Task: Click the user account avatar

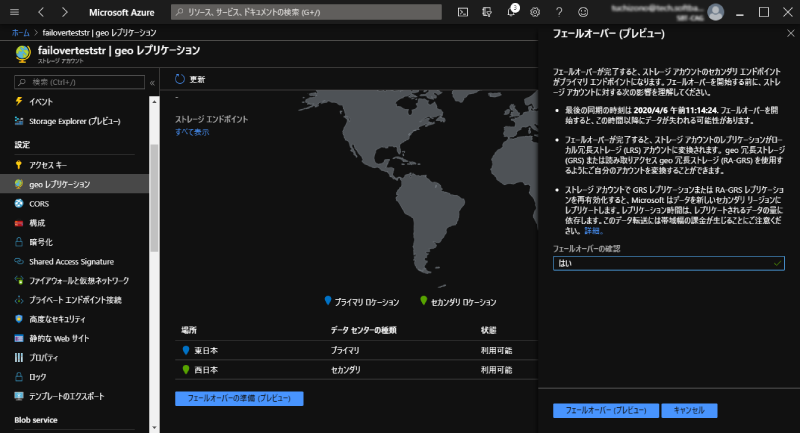Action: [x=715, y=12]
